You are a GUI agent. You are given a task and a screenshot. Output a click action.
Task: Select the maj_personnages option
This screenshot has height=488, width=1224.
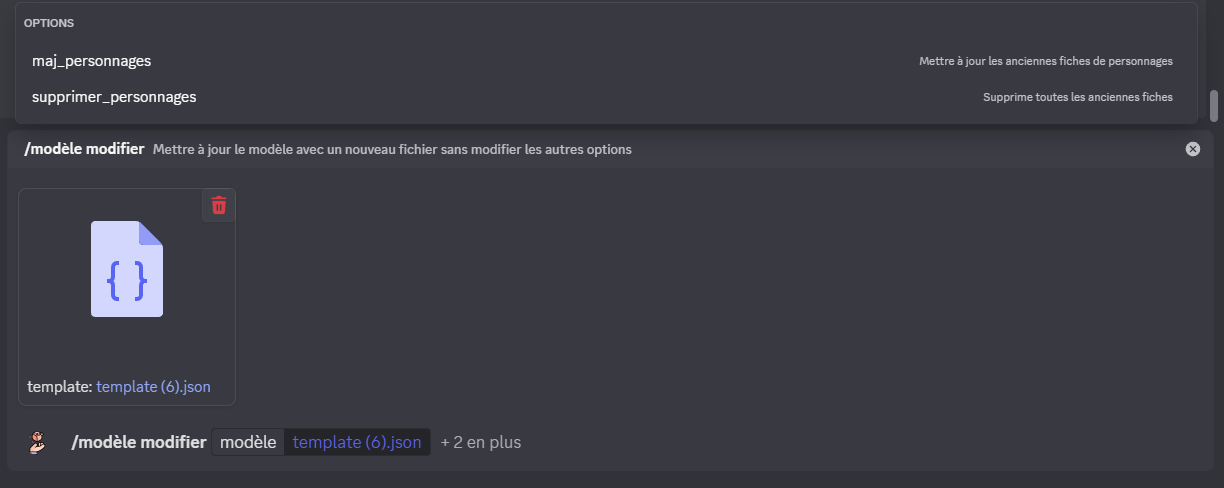92,61
